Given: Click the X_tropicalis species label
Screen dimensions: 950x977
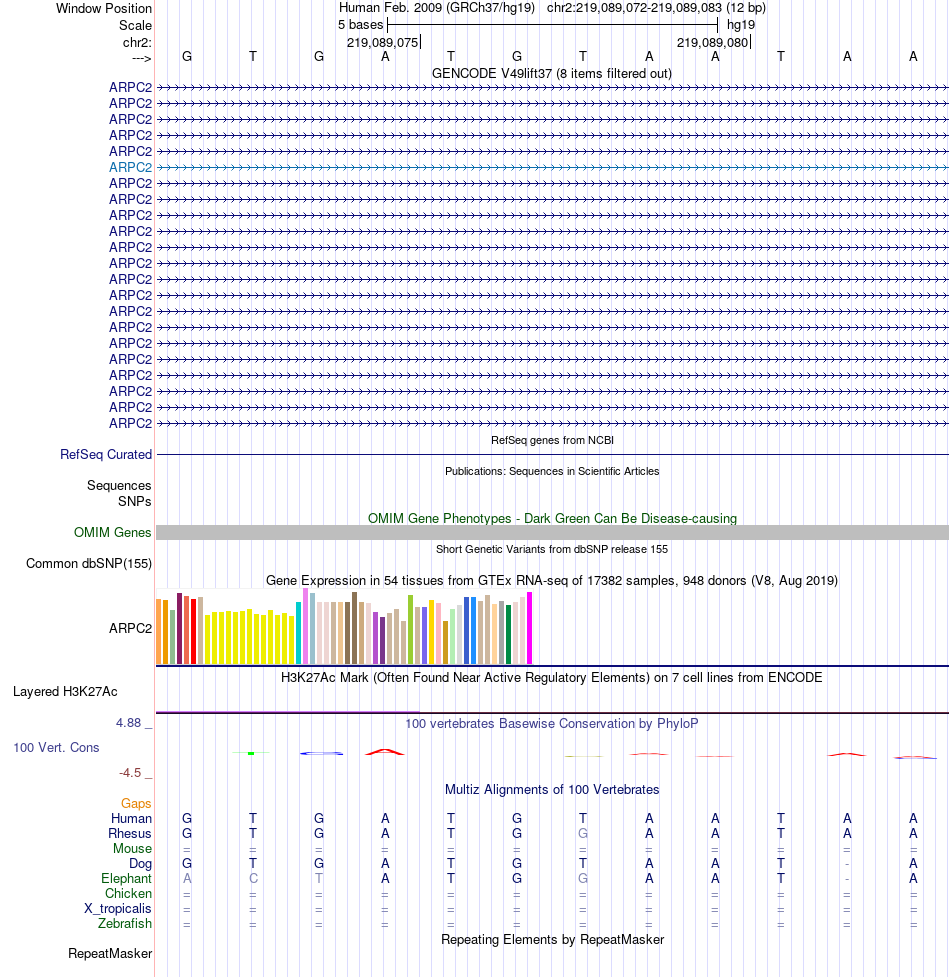Looking at the screenshot, I should click(118, 908).
